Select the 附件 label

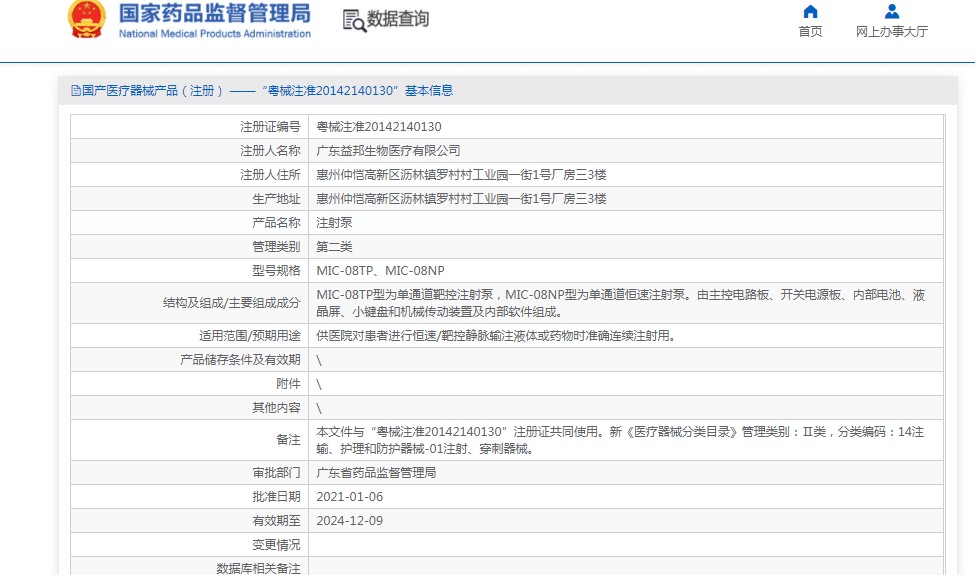tap(288, 384)
